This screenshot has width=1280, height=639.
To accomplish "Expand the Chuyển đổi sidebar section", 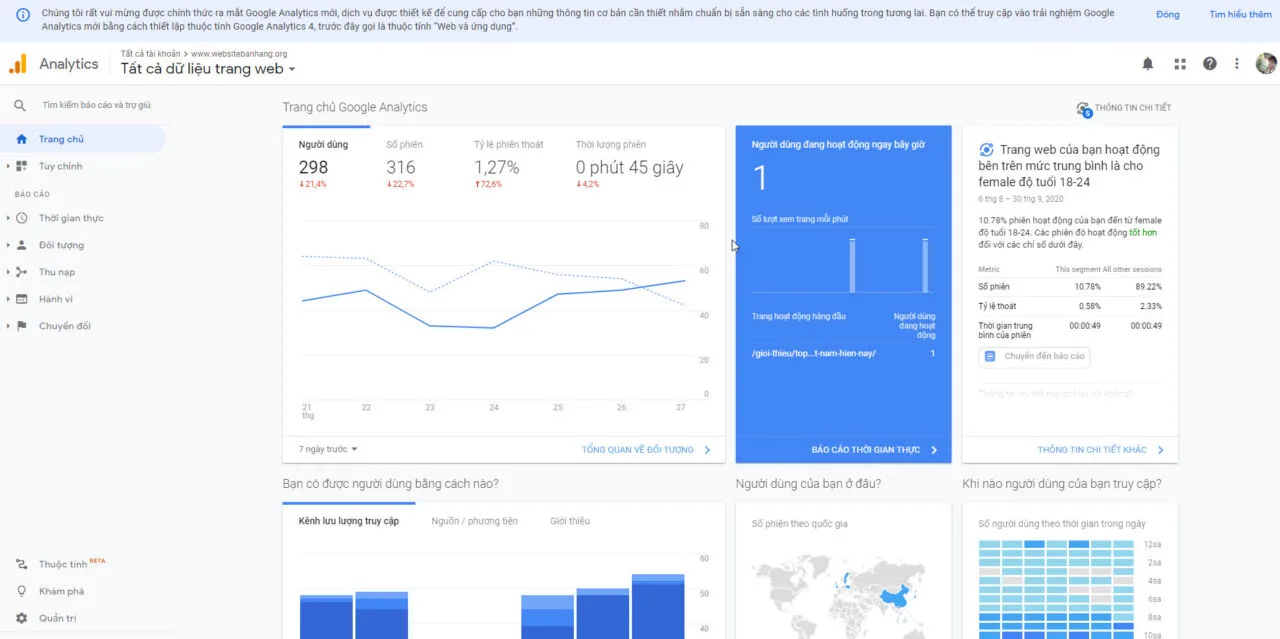I will click(x=8, y=326).
